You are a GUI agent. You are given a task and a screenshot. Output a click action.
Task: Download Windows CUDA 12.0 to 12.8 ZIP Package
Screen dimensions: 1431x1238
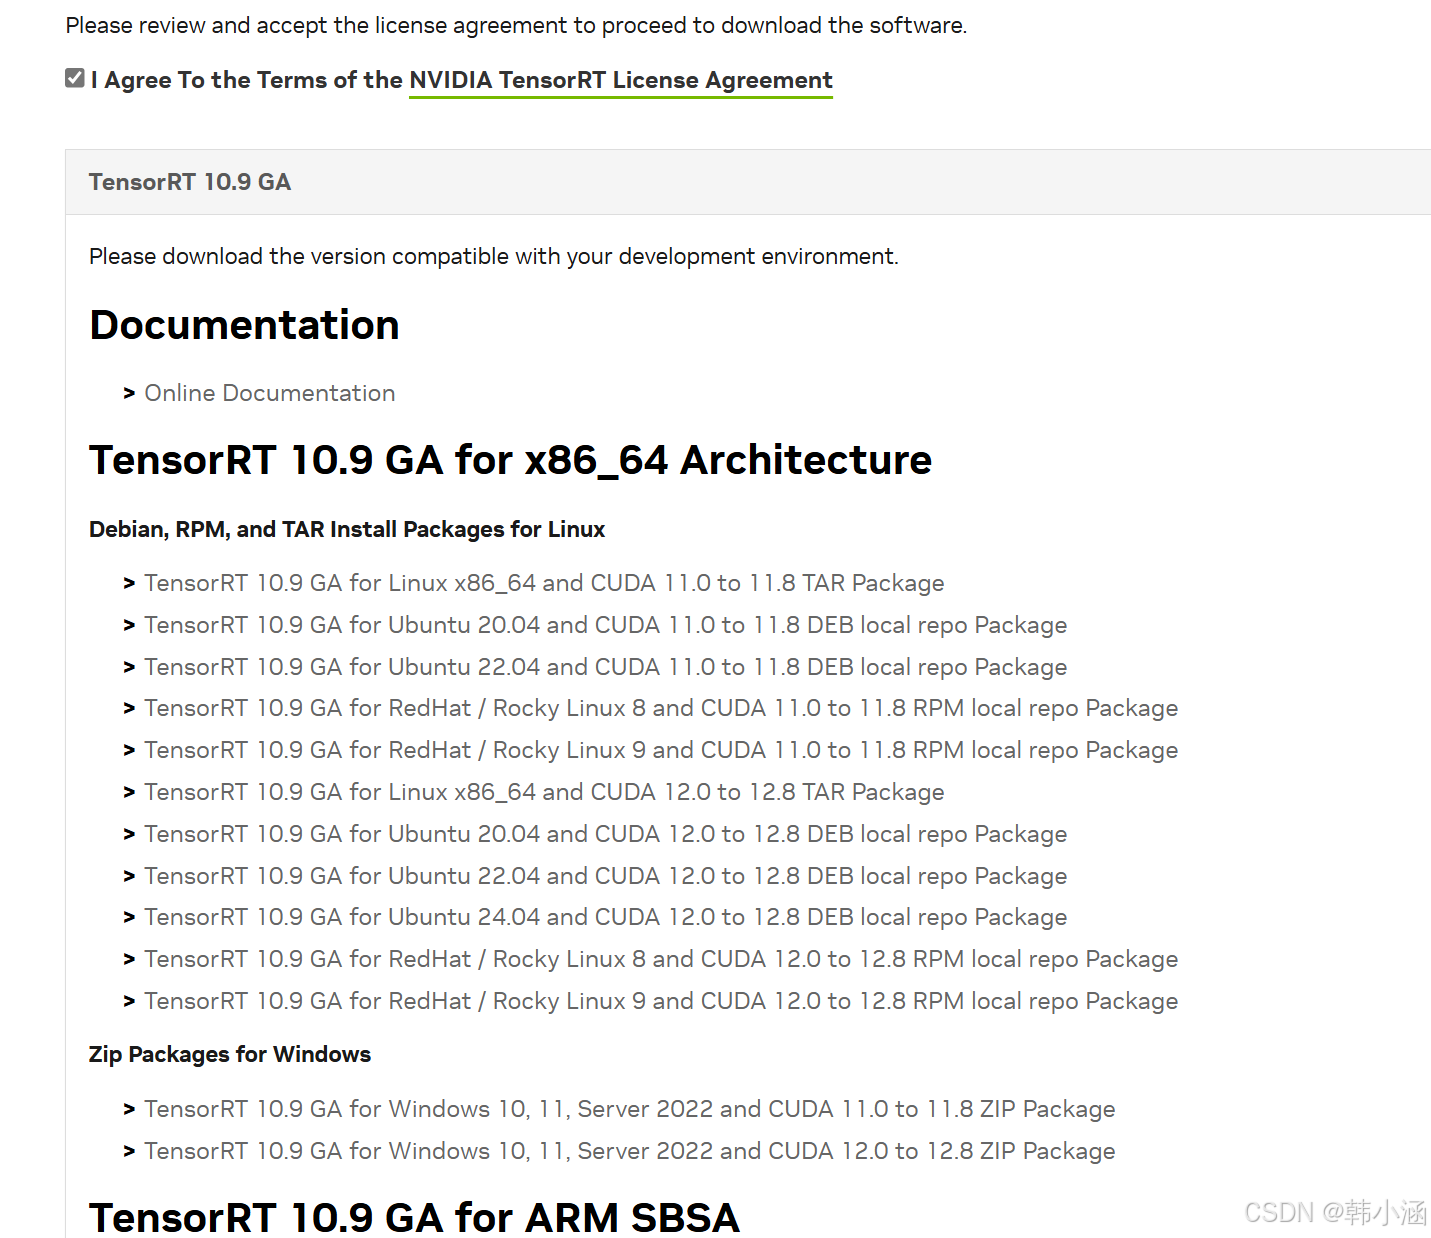pos(630,1151)
